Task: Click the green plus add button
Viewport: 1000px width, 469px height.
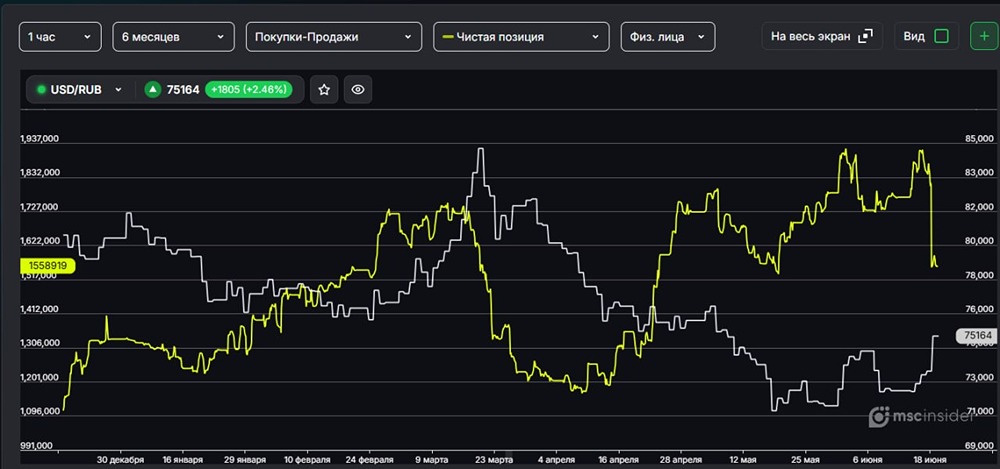Action: pos(984,36)
